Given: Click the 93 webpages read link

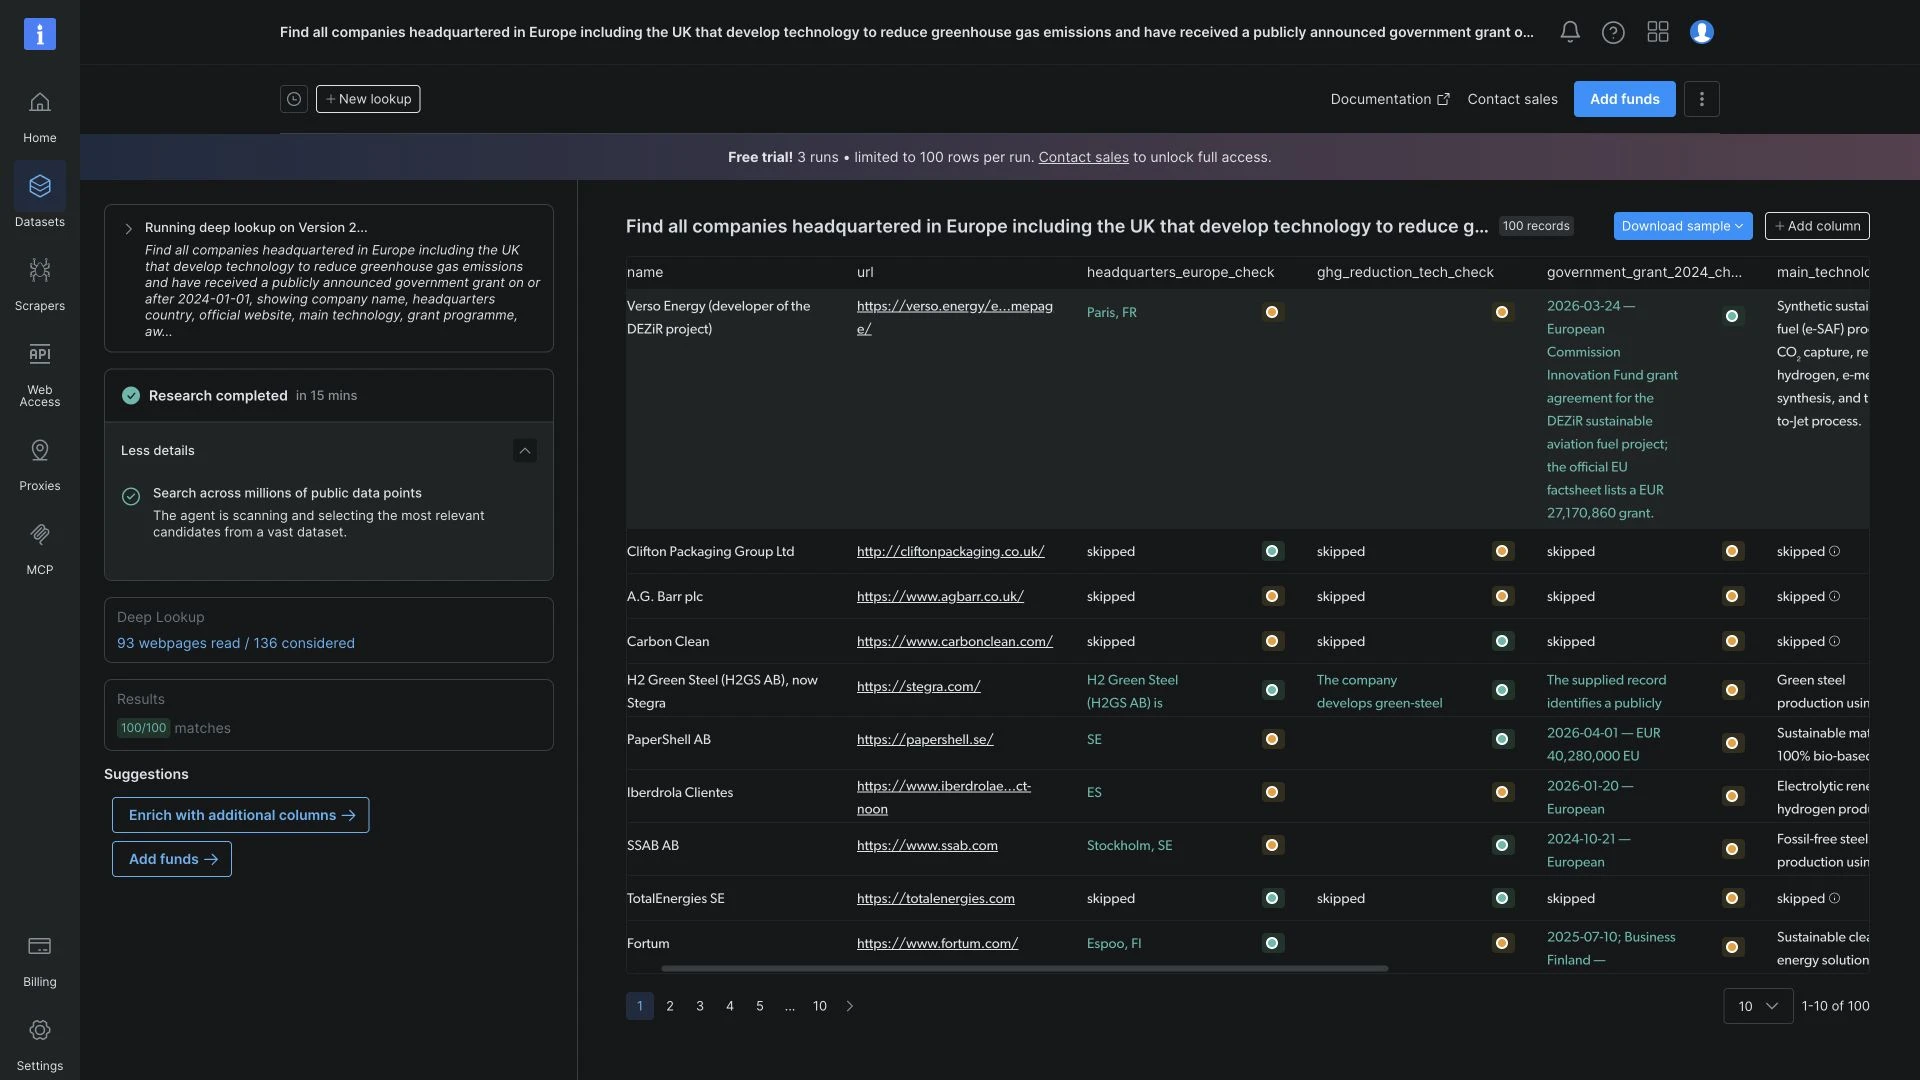Looking at the screenshot, I should point(236,643).
